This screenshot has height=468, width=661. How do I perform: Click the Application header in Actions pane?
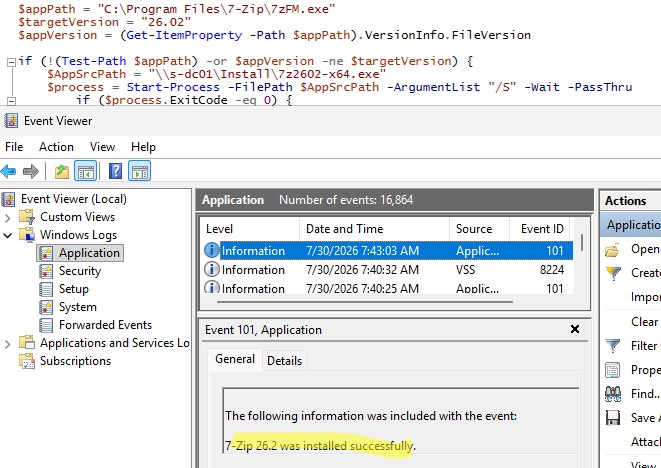pos(631,225)
